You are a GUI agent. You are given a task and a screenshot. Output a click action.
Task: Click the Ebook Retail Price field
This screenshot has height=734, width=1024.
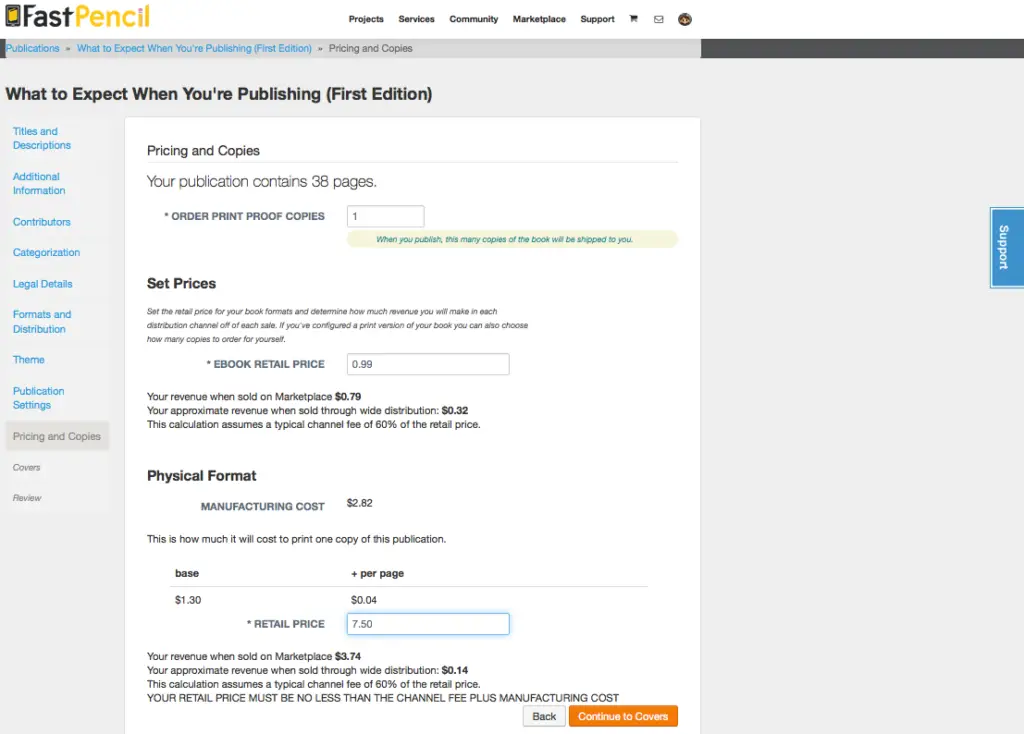pyautogui.click(x=428, y=364)
